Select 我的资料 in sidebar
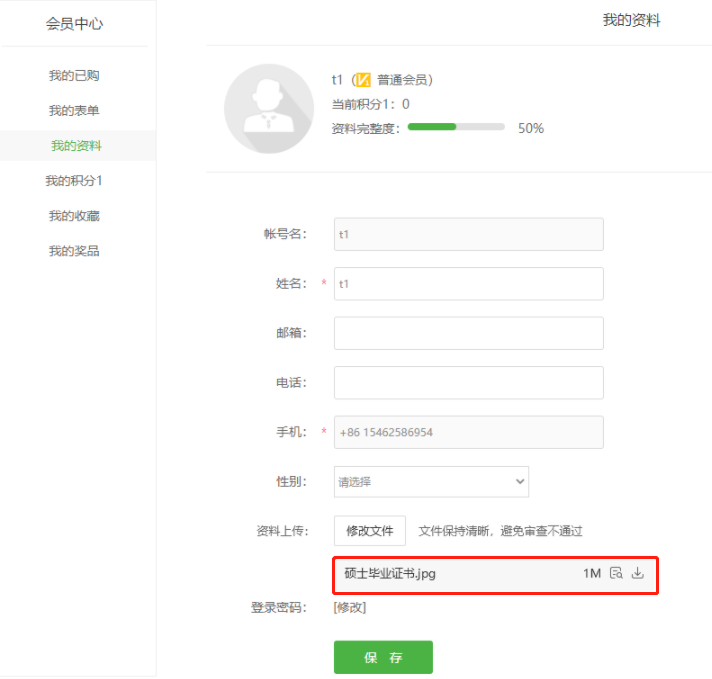Screen dimensions: 712x679 [x=76, y=146]
